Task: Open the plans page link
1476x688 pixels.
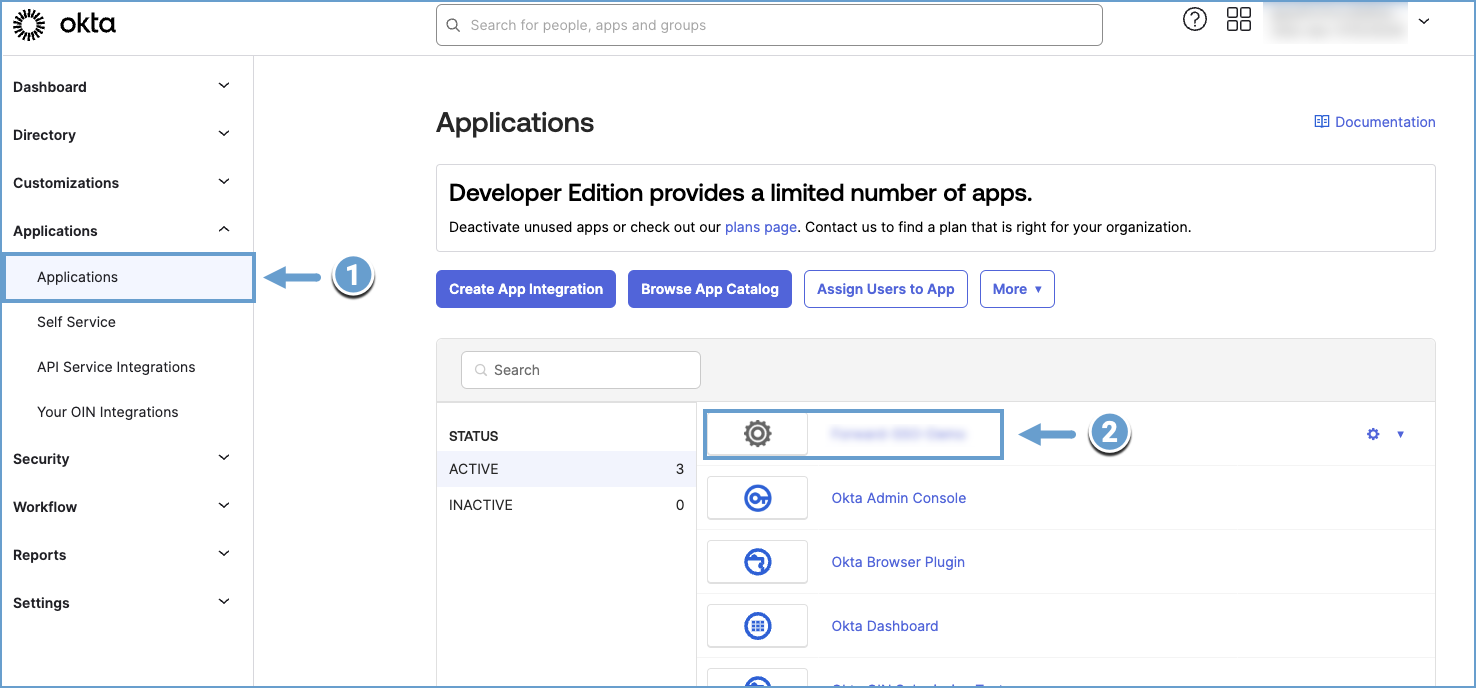Action: click(x=760, y=227)
